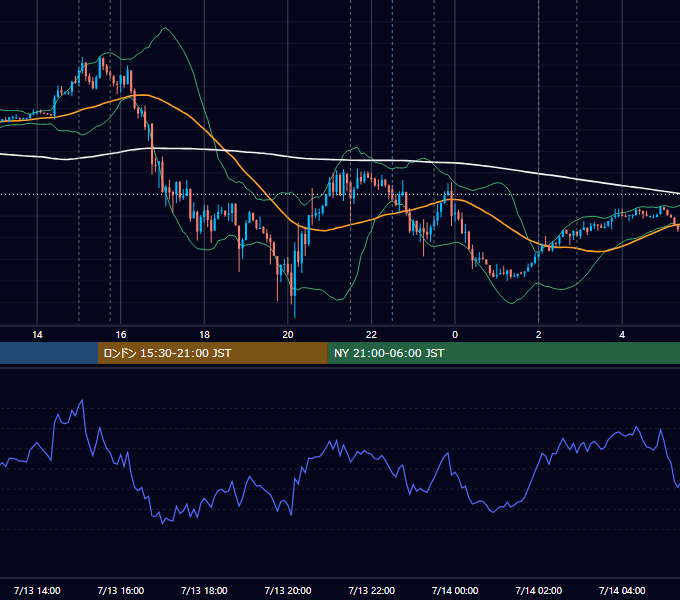The width and height of the screenshot is (680, 600).
Task: Click the 7/14 04:00 time label
Action: (622, 590)
